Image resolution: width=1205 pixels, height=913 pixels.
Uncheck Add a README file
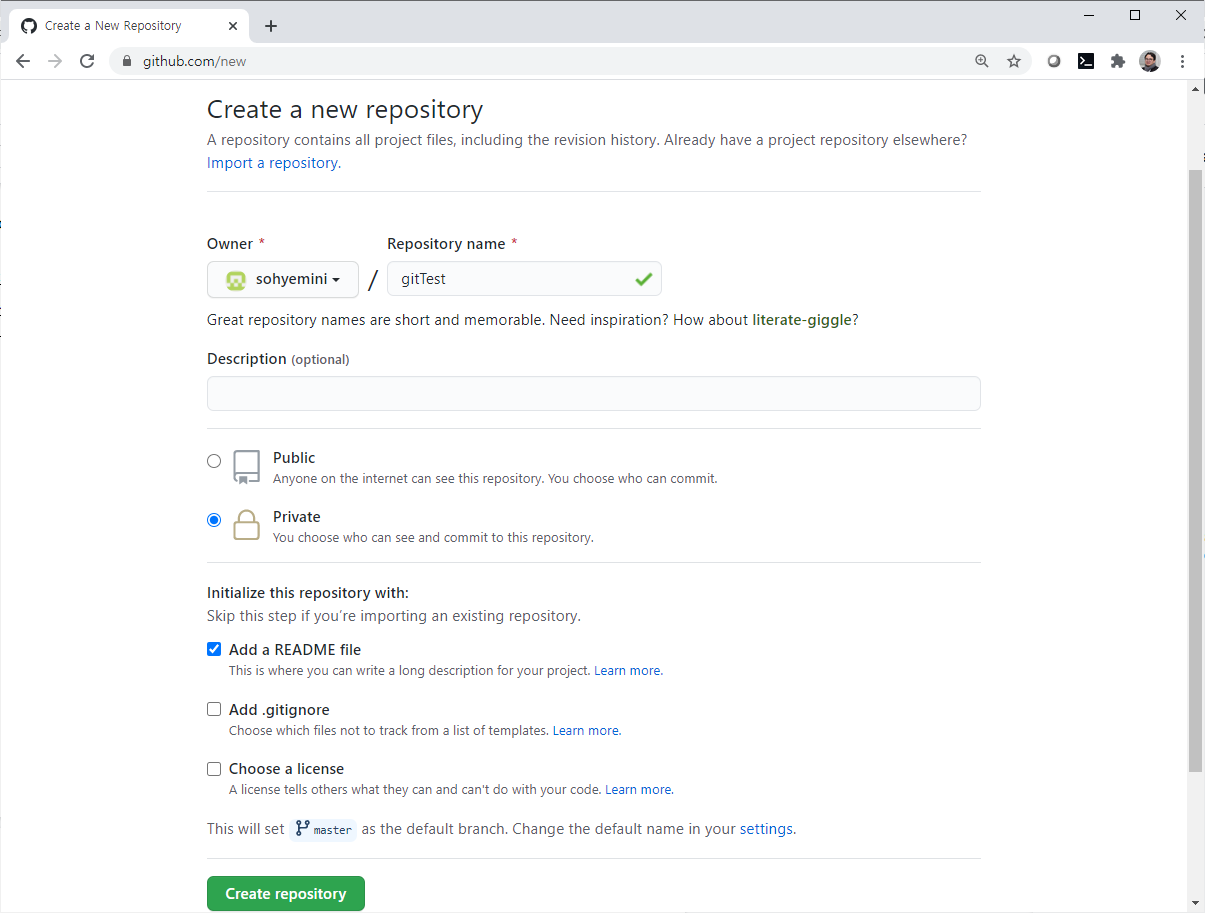[x=214, y=649]
